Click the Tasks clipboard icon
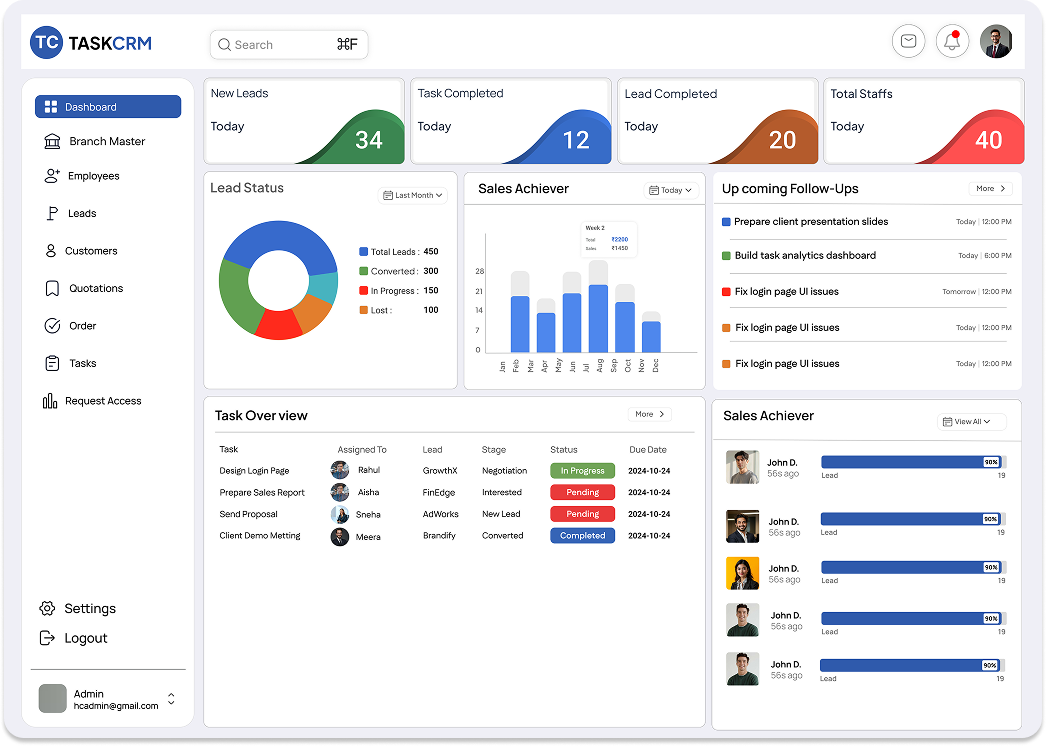 click(52, 363)
